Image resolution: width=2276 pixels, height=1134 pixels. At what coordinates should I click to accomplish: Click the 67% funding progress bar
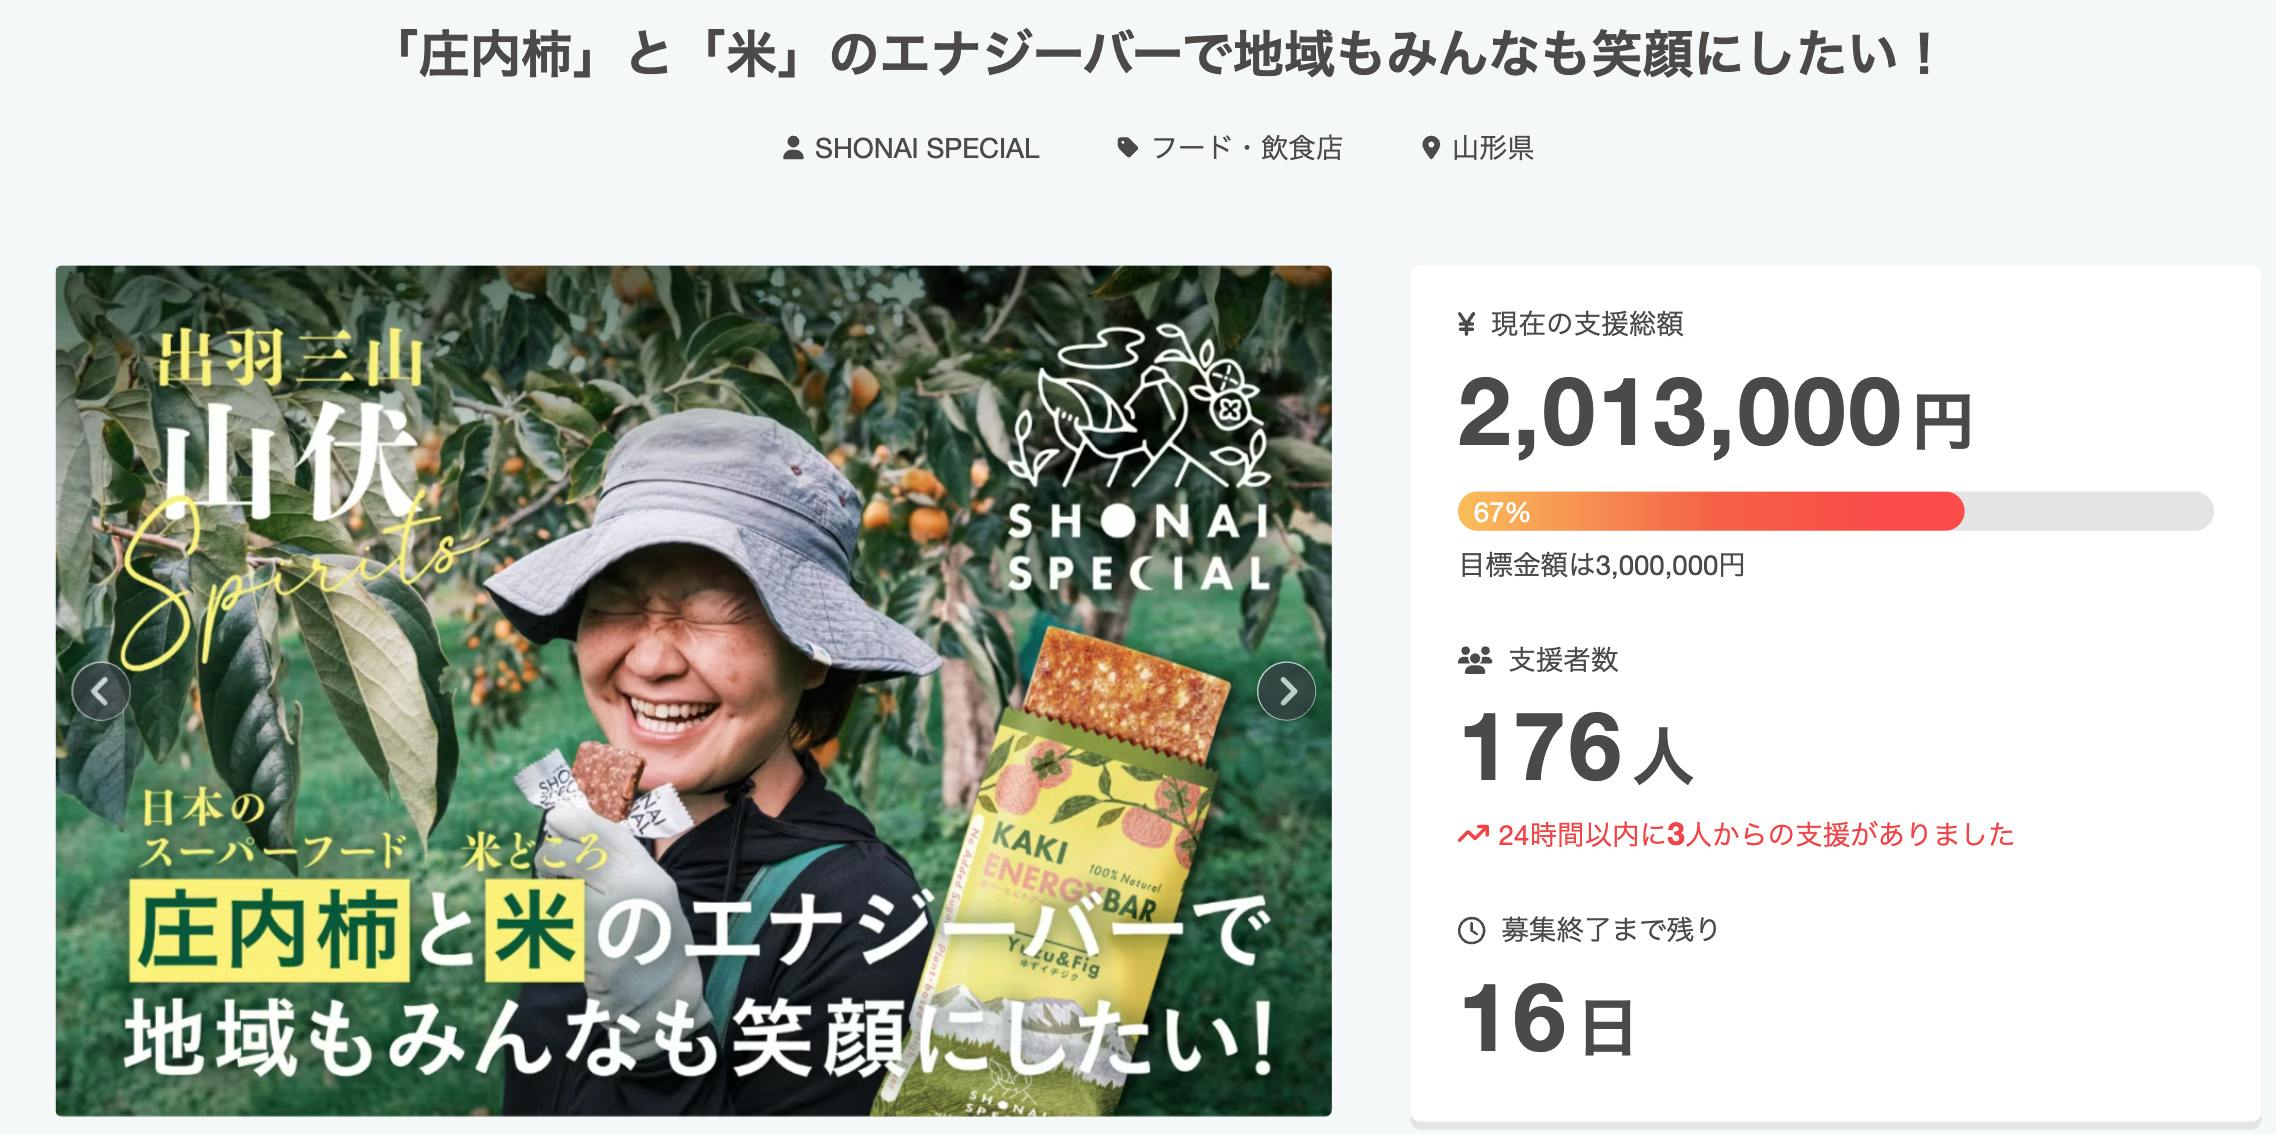click(1835, 512)
